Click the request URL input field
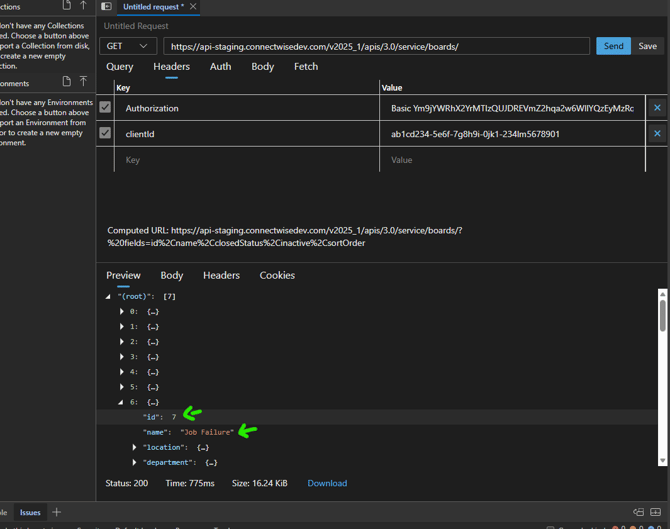The height and width of the screenshot is (529, 670). pyautogui.click(x=376, y=46)
